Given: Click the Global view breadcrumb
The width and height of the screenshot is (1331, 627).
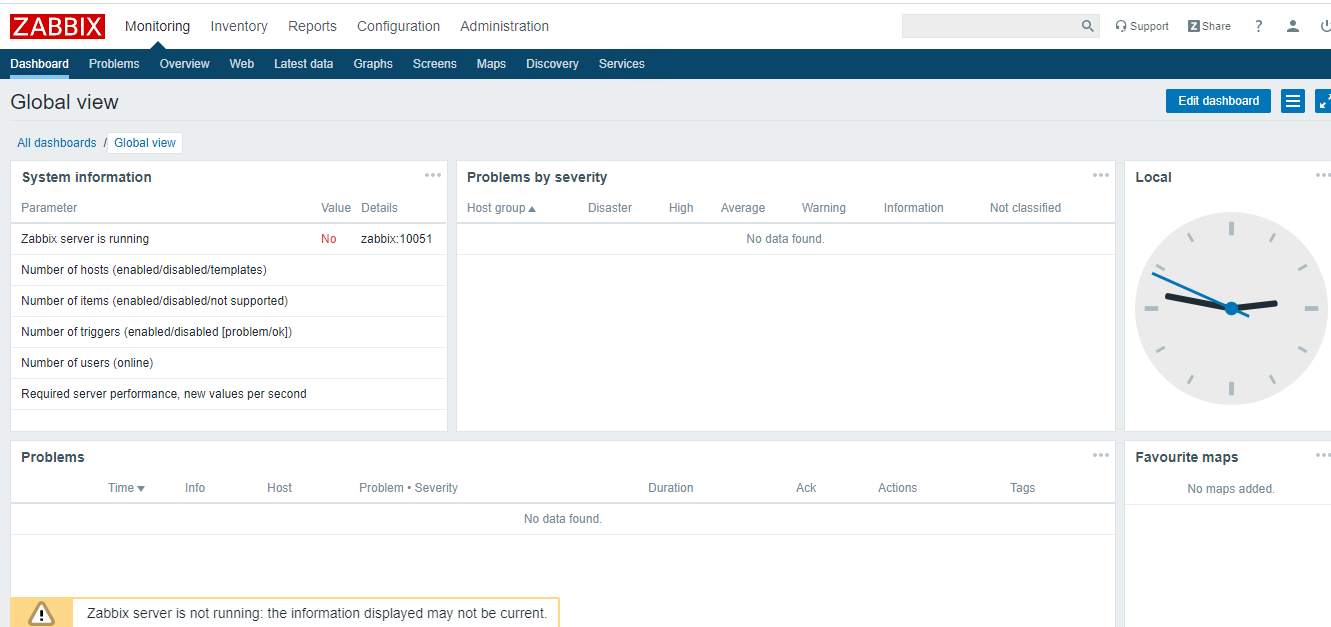Looking at the screenshot, I should pos(145,143).
